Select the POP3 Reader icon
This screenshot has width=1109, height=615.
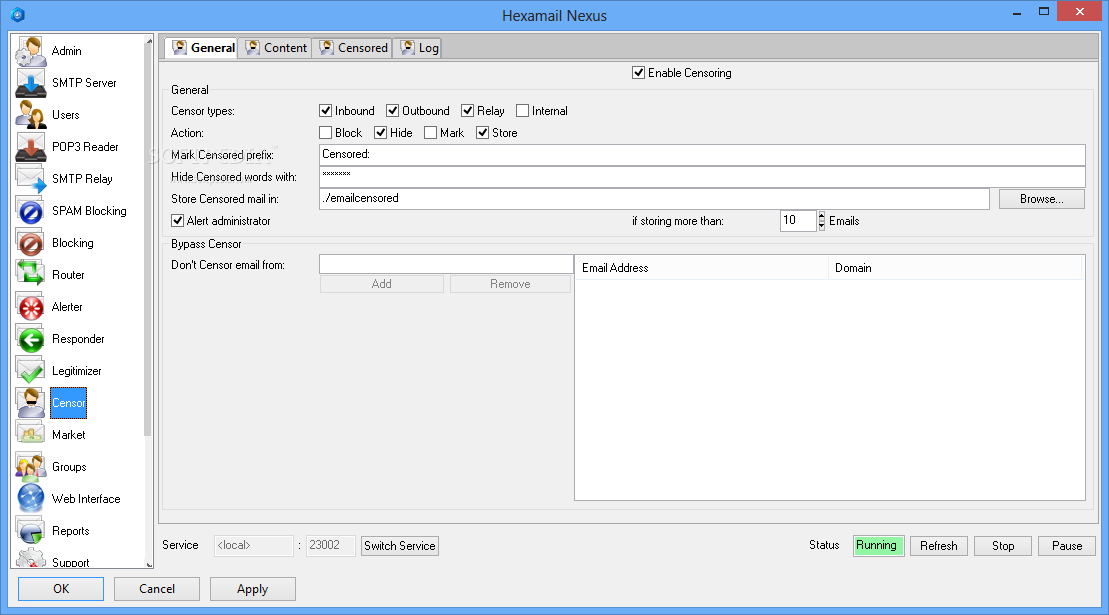(31, 147)
